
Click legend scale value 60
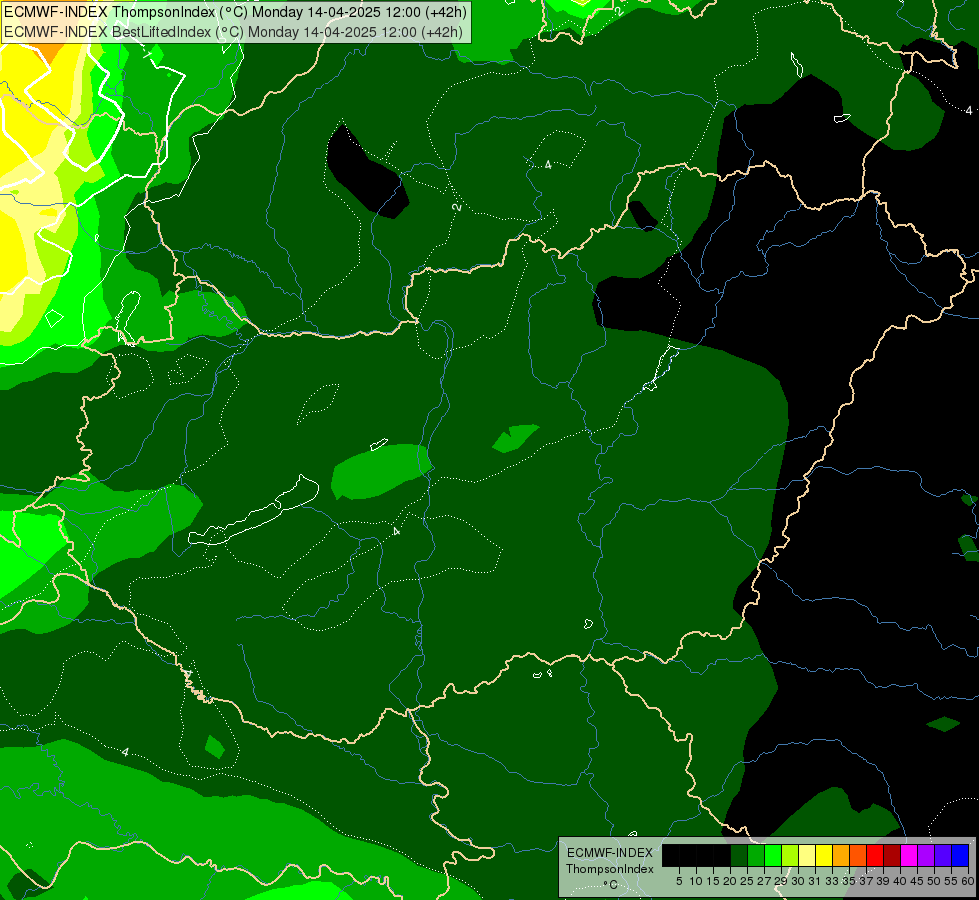[968, 881]
